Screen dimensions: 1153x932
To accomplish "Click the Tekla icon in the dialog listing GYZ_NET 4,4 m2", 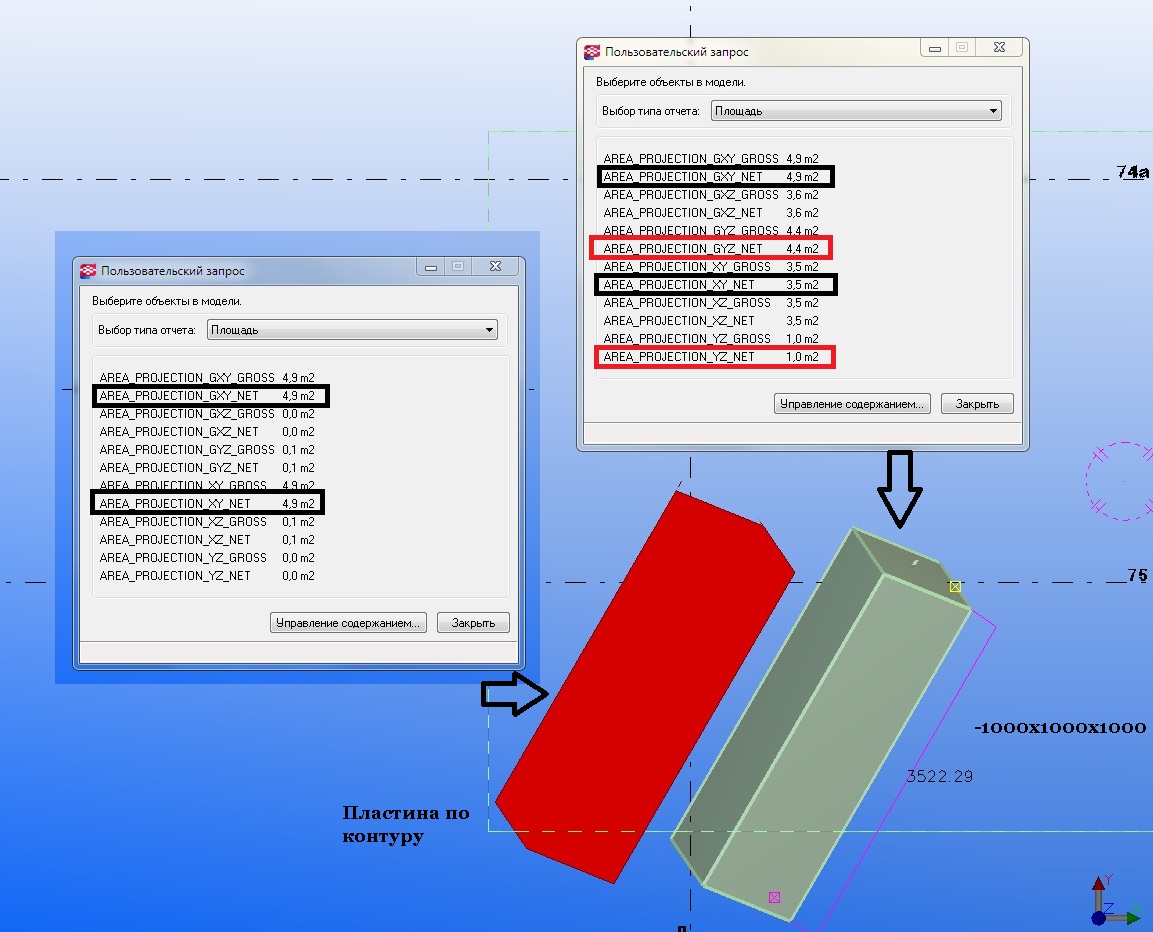I will pyautogui.click(x=592, y=51).
